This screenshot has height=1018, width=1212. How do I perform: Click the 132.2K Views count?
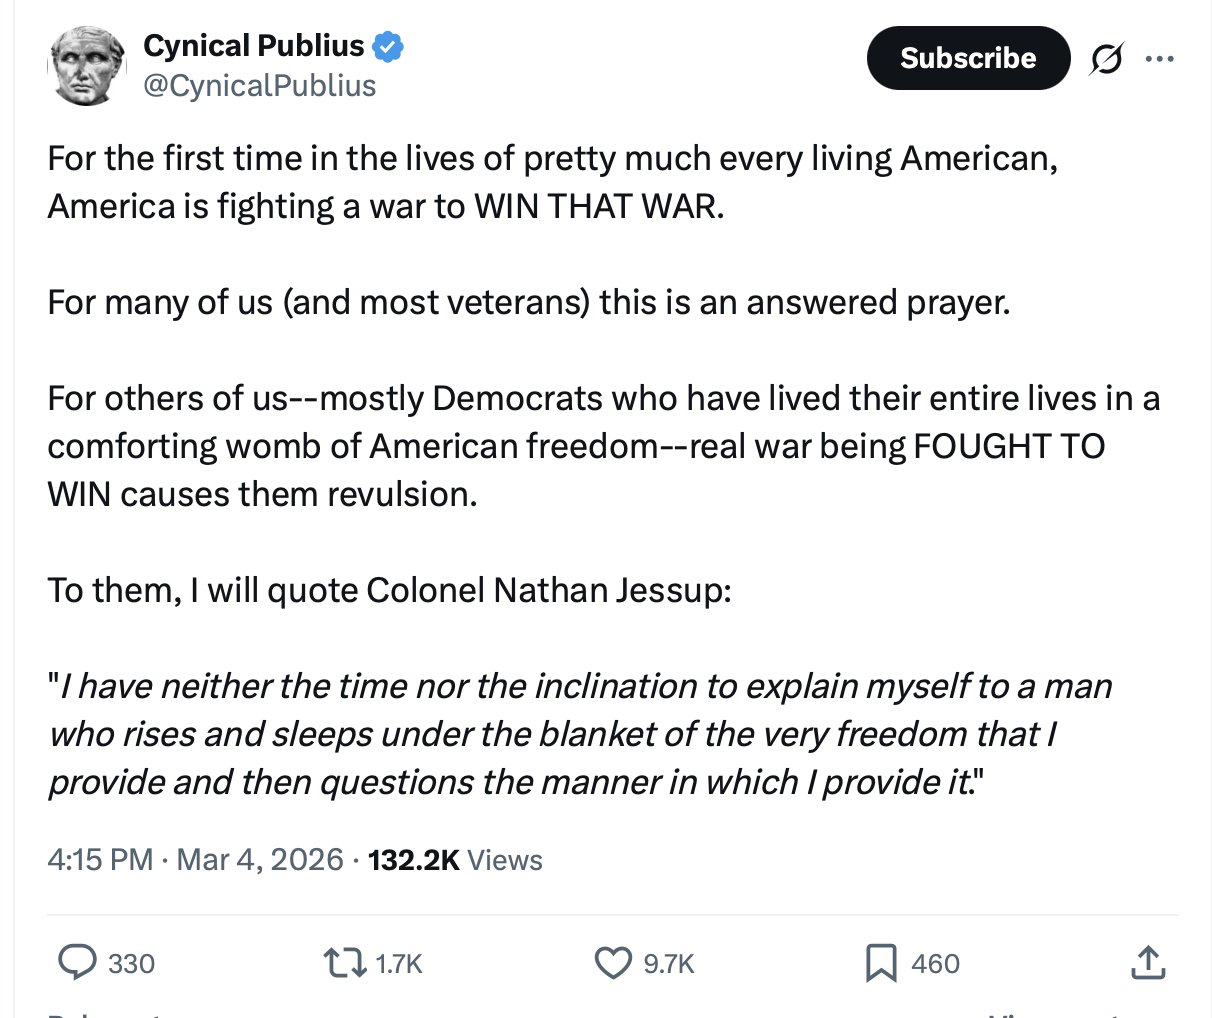tap(455, 860)
